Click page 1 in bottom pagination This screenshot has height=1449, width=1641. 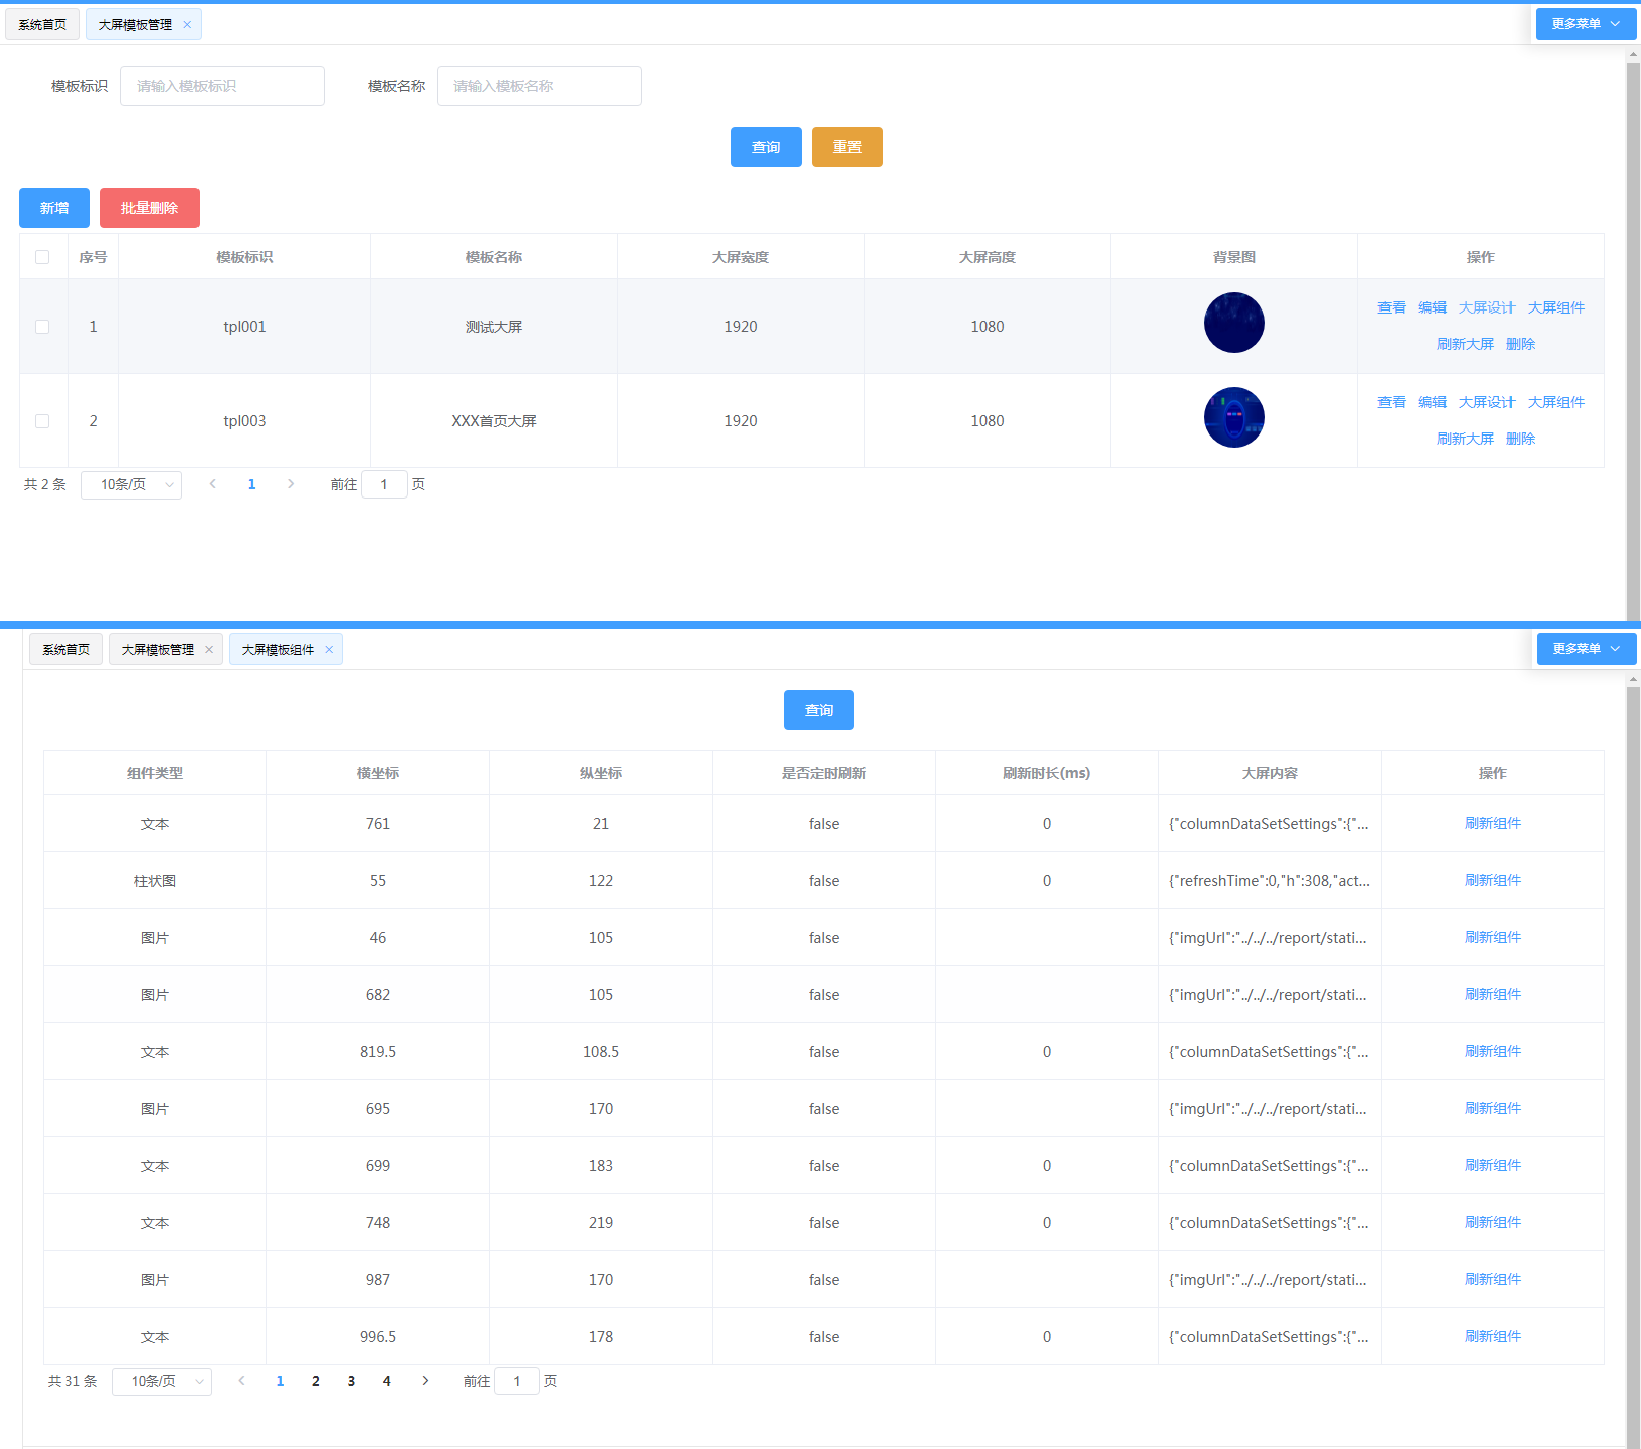(x=280, y=1381)
